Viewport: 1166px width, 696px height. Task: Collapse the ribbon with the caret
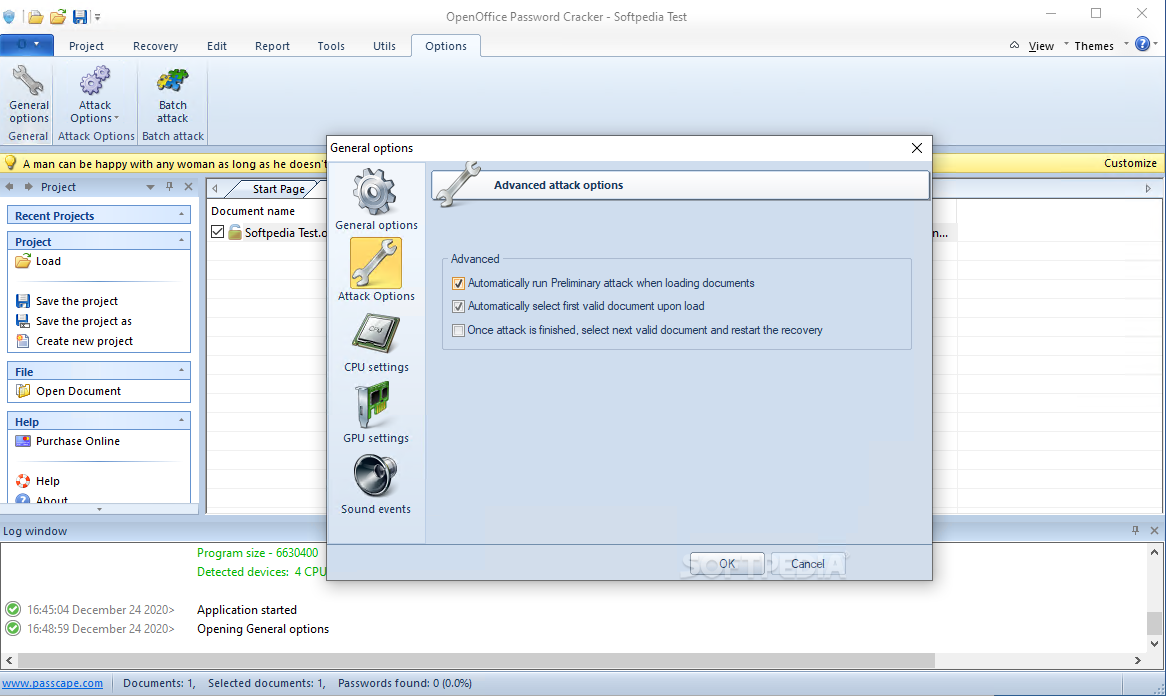click(x=1014, y=45)
